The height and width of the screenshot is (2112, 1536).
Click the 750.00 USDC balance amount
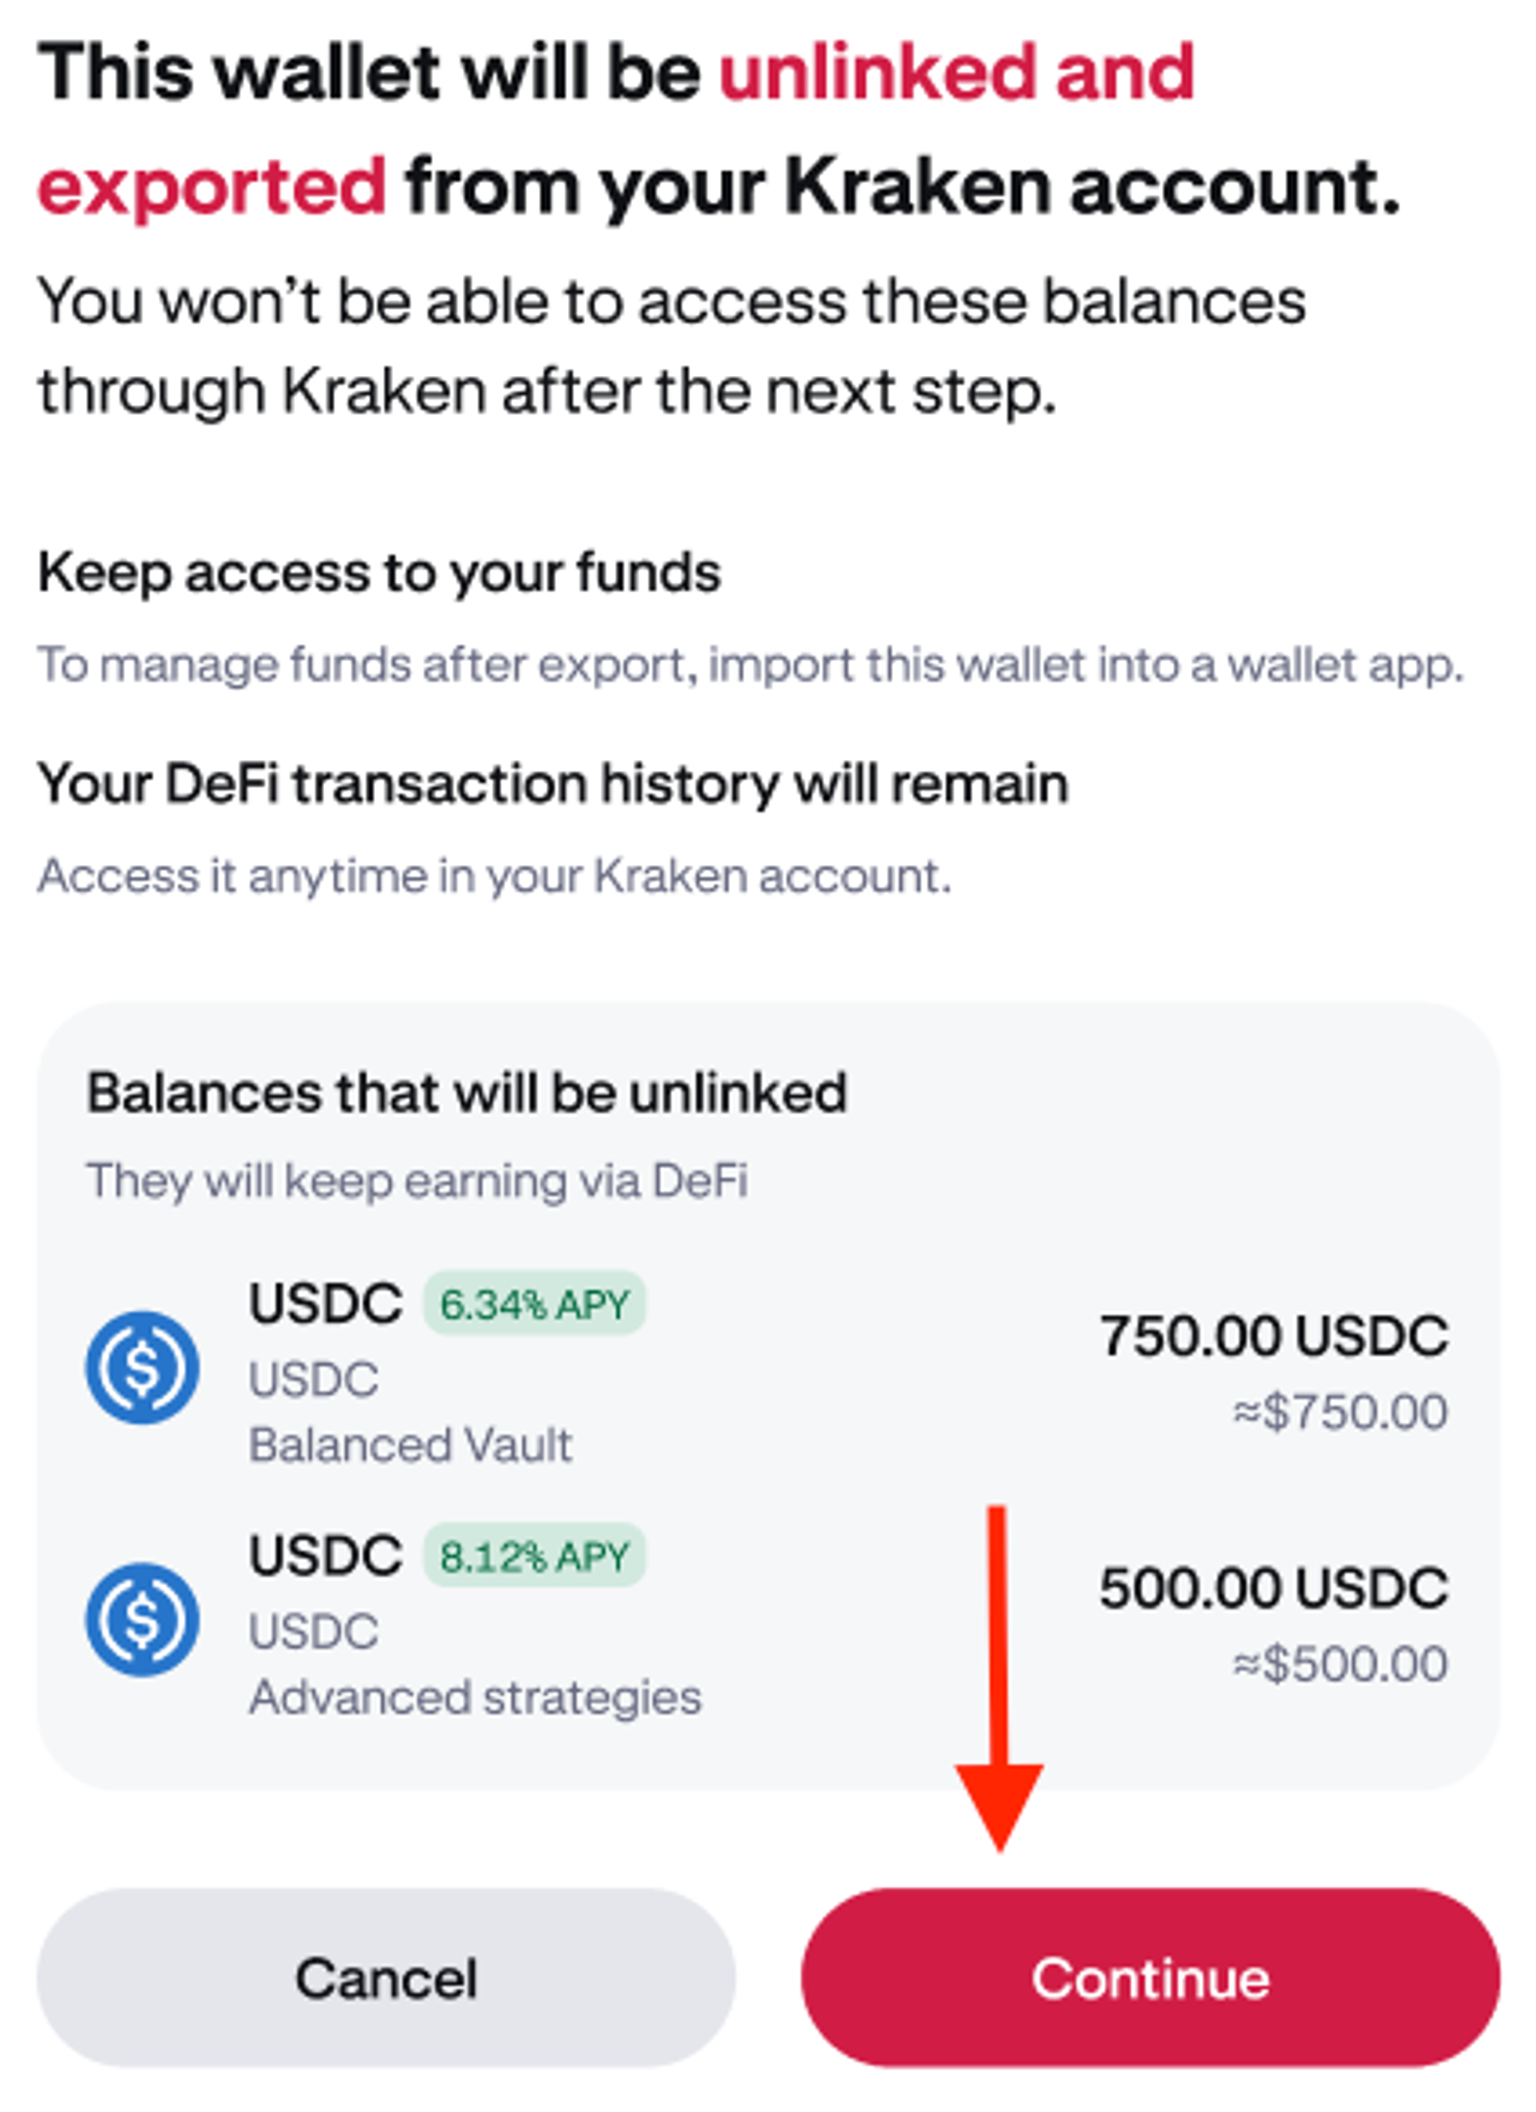coord(1273,1336)
